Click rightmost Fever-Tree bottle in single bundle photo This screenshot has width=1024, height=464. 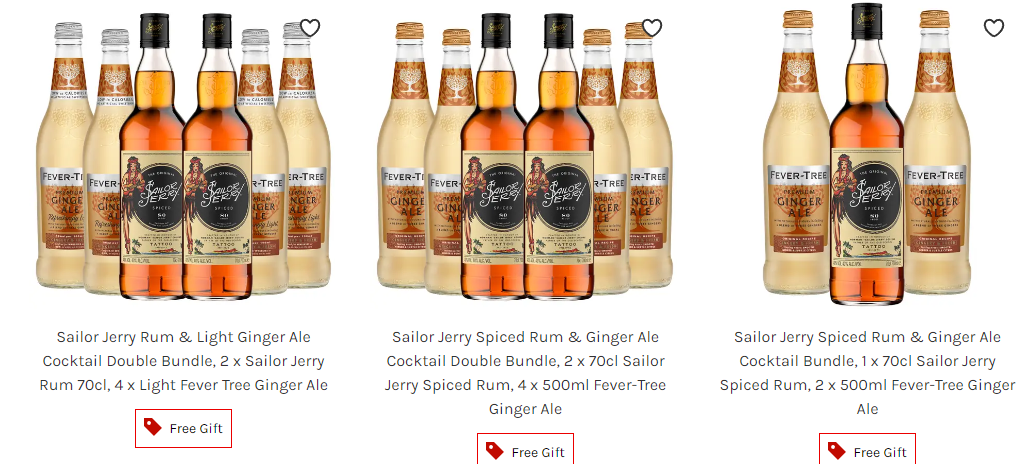[x=937, y=152]
